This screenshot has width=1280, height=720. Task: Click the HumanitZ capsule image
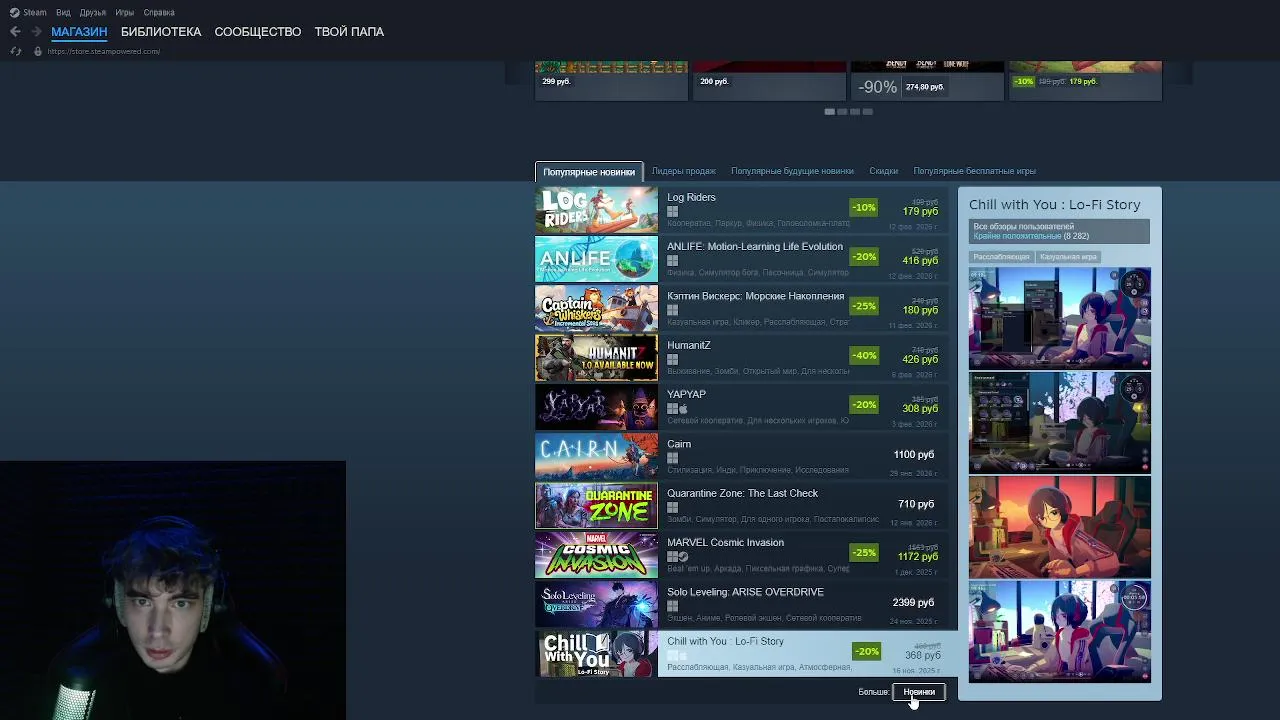pyautogui.click(x=596, y=357)
